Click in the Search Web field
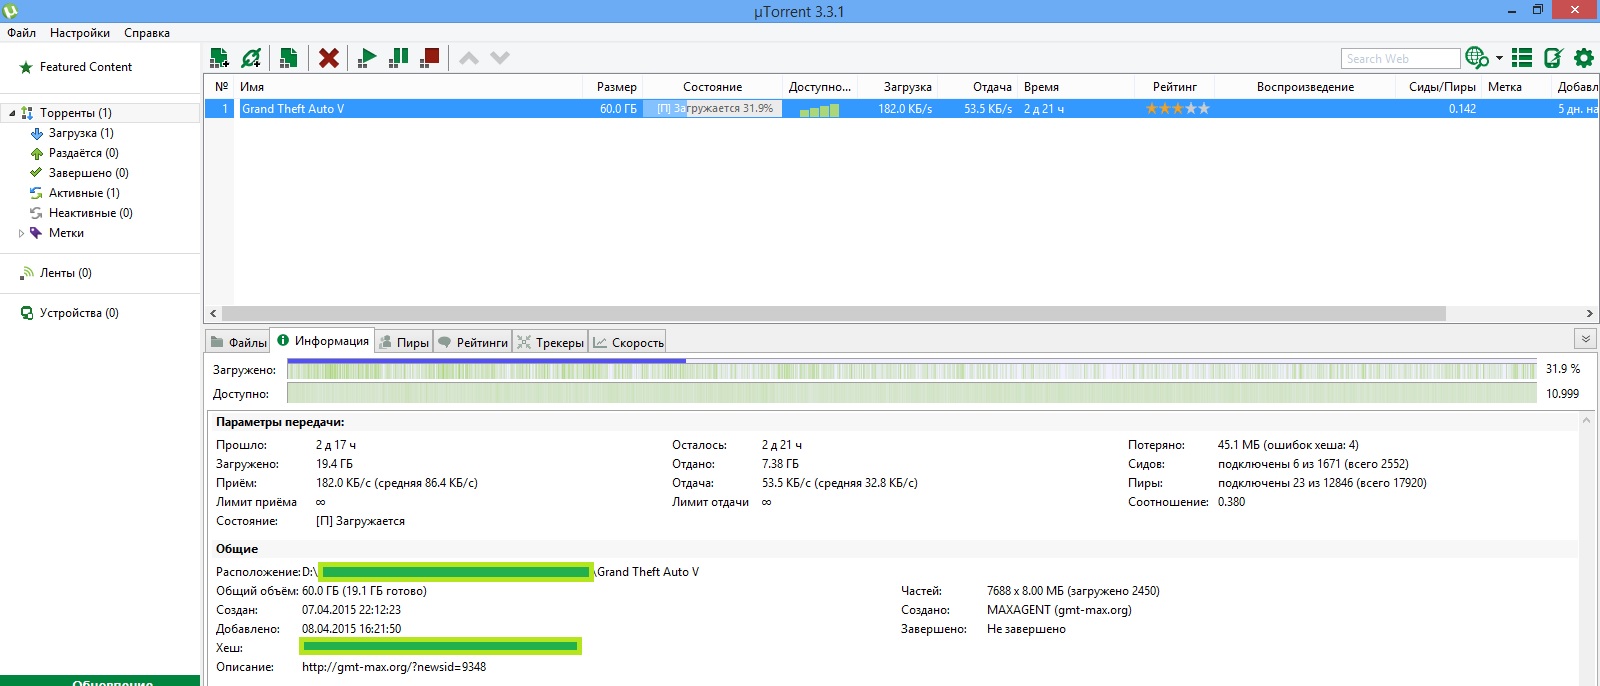 [x=1401, y=59]
